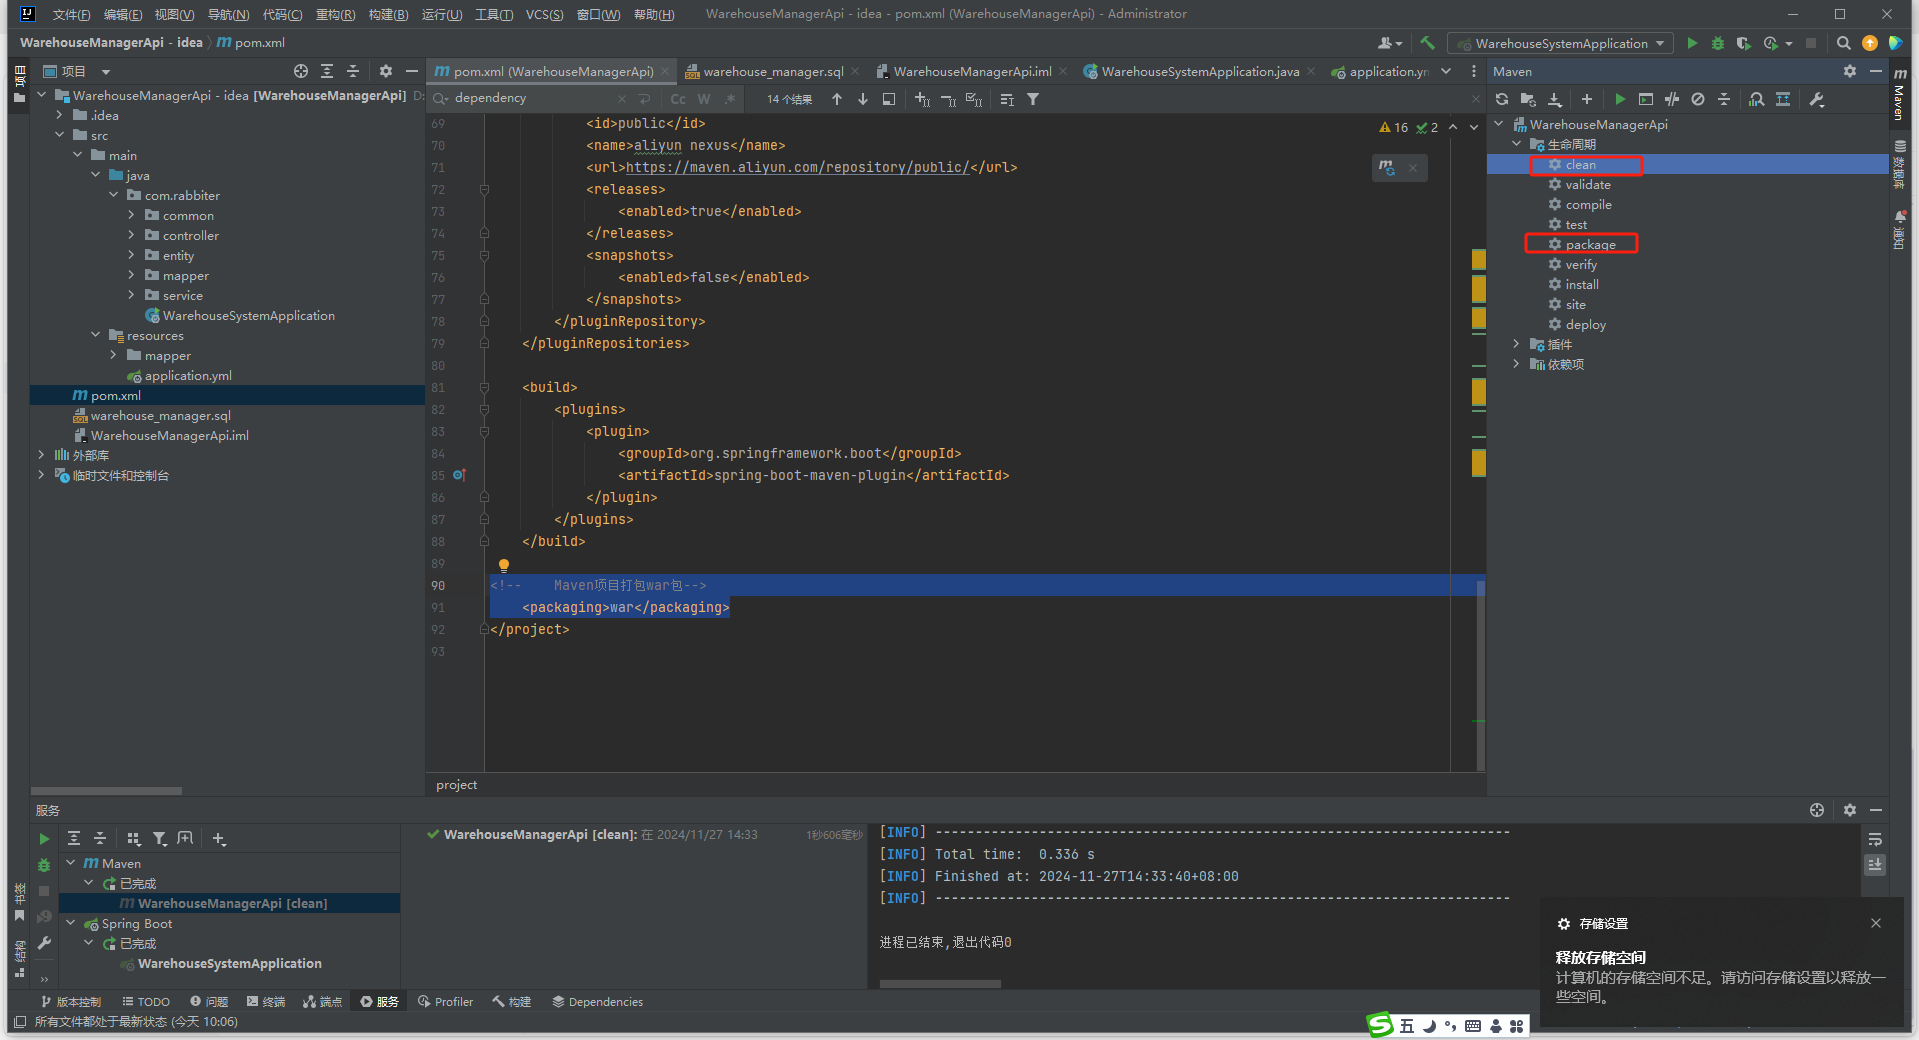Open the Profiler tool window button

point(446,1001)
